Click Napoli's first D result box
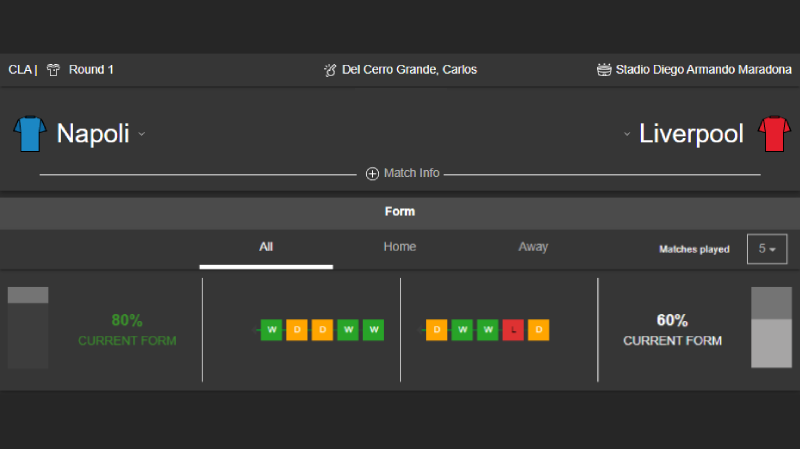This screenshot has height=449, width=800. coord(297,330)
